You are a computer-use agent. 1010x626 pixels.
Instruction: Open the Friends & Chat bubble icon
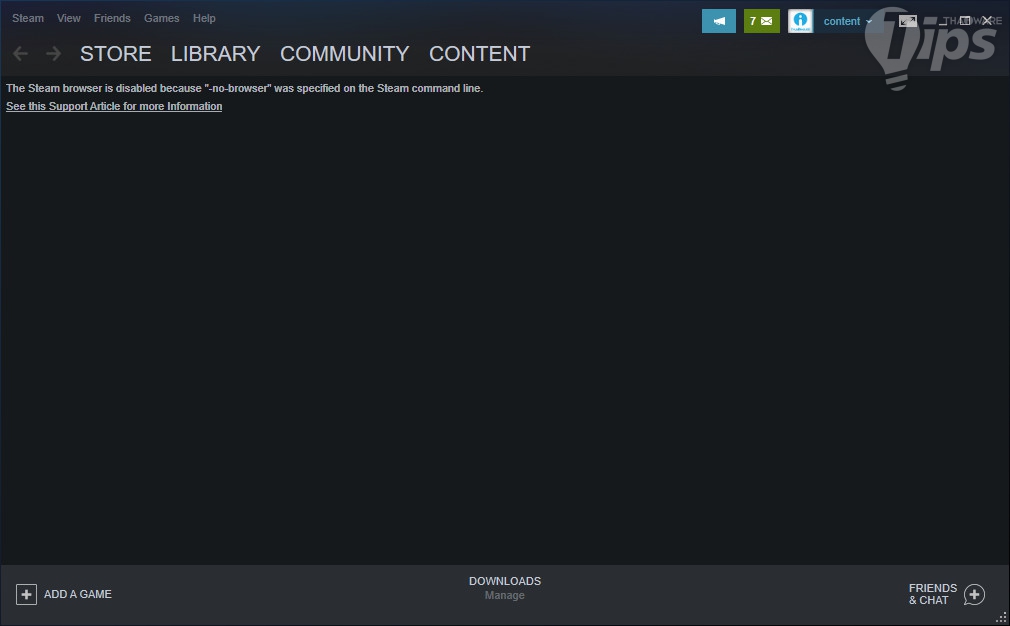tap(975, 594)
